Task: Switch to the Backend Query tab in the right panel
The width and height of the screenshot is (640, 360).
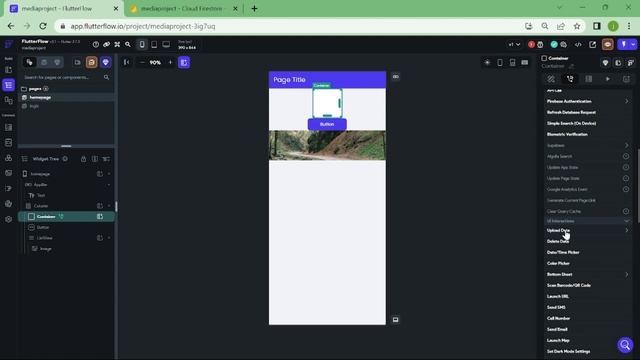Action: 589,79
